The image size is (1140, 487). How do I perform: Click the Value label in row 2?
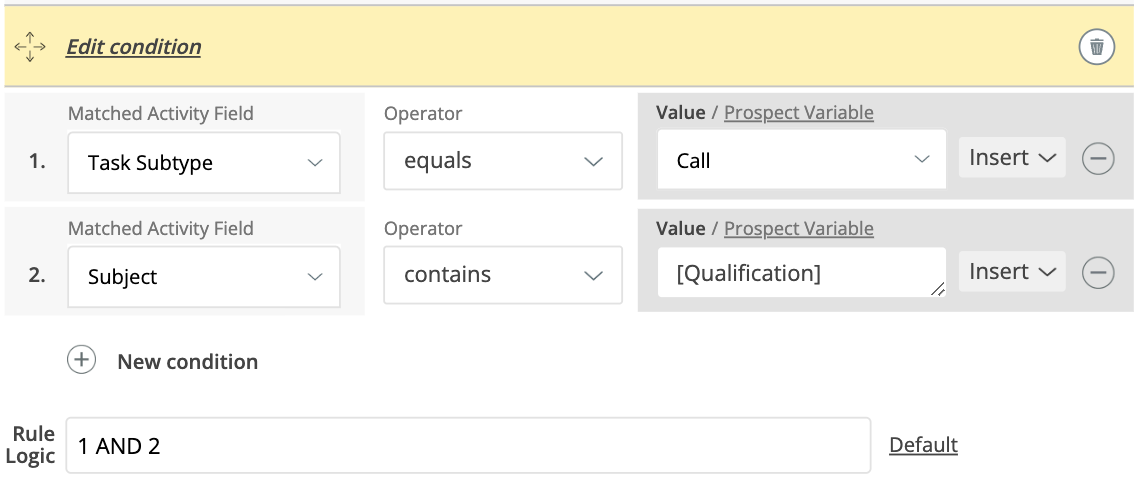click(x=681, y=228)
